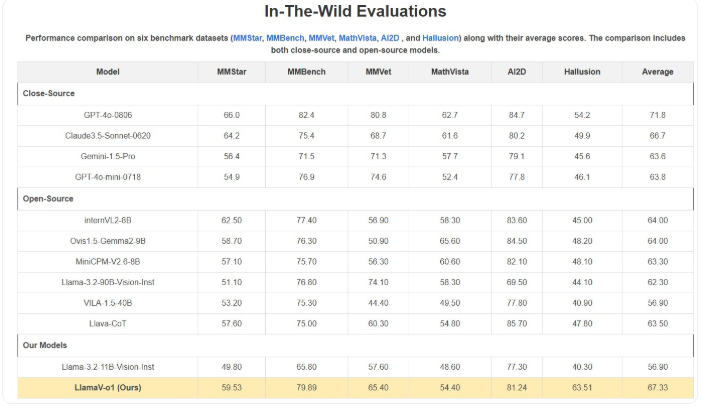Viewport: 702px width, 410px height.
Task: Click Claude3.5-Sonnet Average score 66.7
Action: pyautogui.click(x=657, y=136)
